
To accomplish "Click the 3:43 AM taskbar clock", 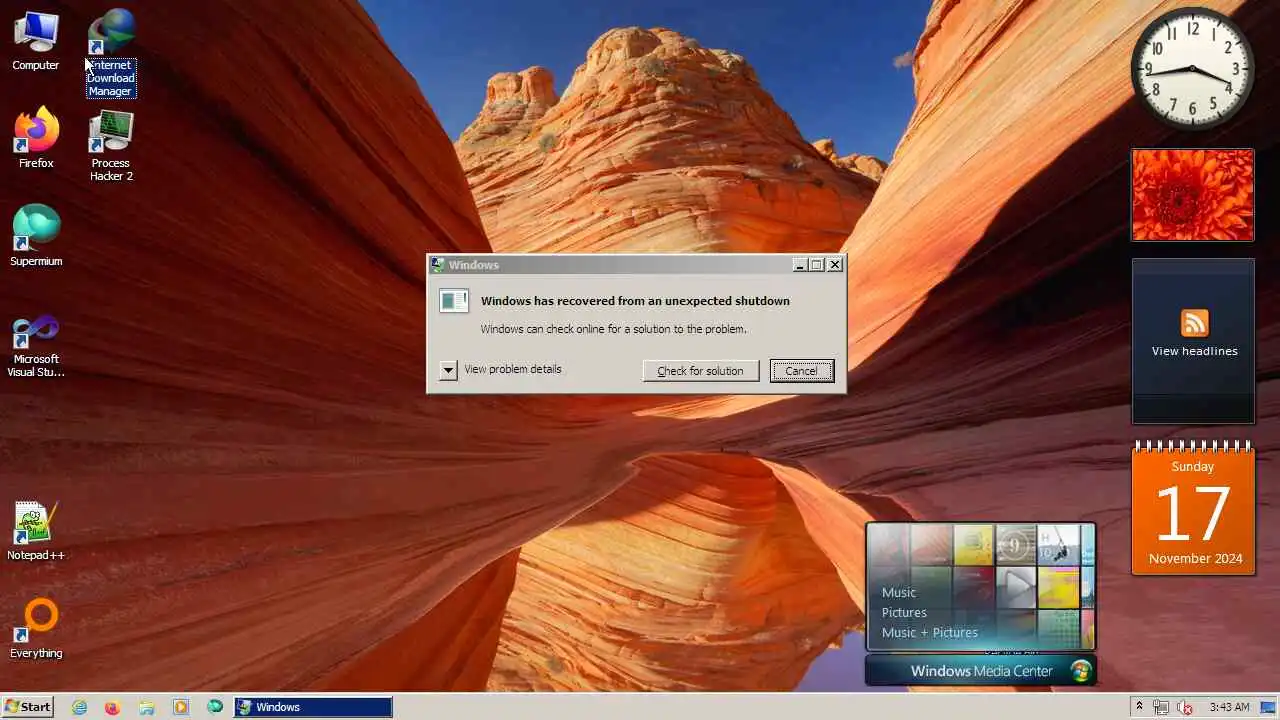I will coord(1229,707).
